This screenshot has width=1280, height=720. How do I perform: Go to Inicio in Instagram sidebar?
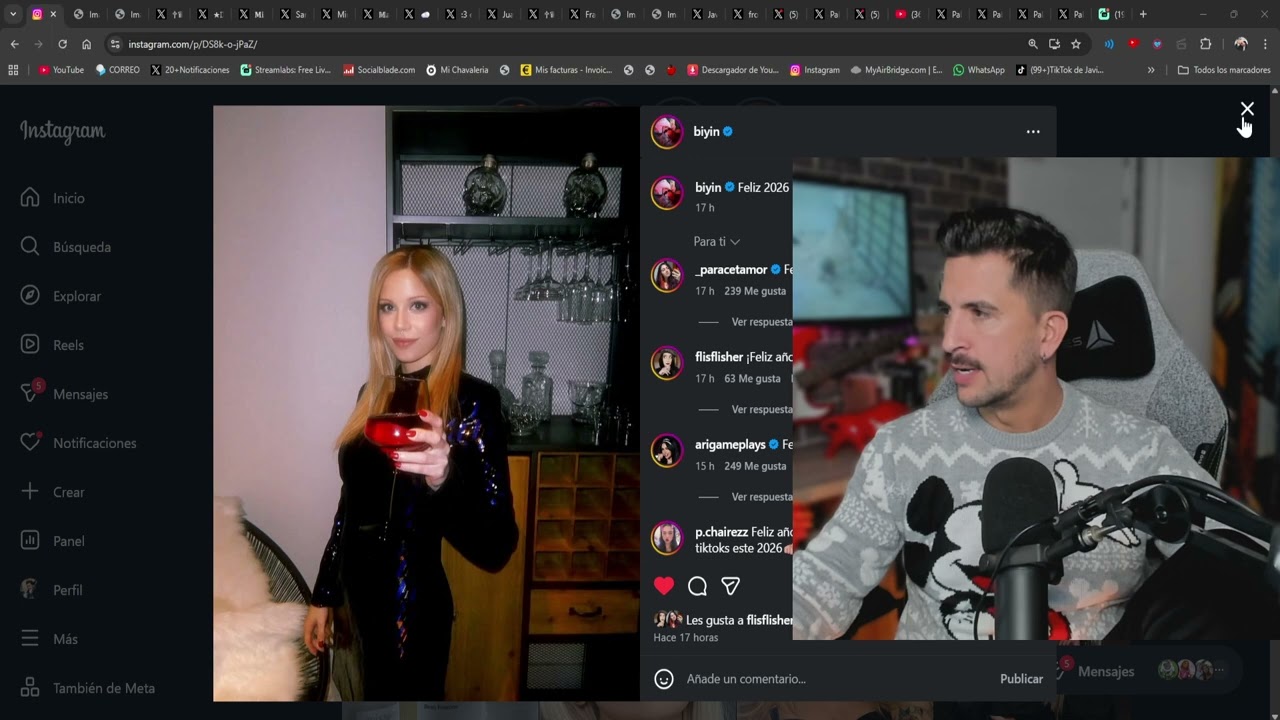point(53,198)
